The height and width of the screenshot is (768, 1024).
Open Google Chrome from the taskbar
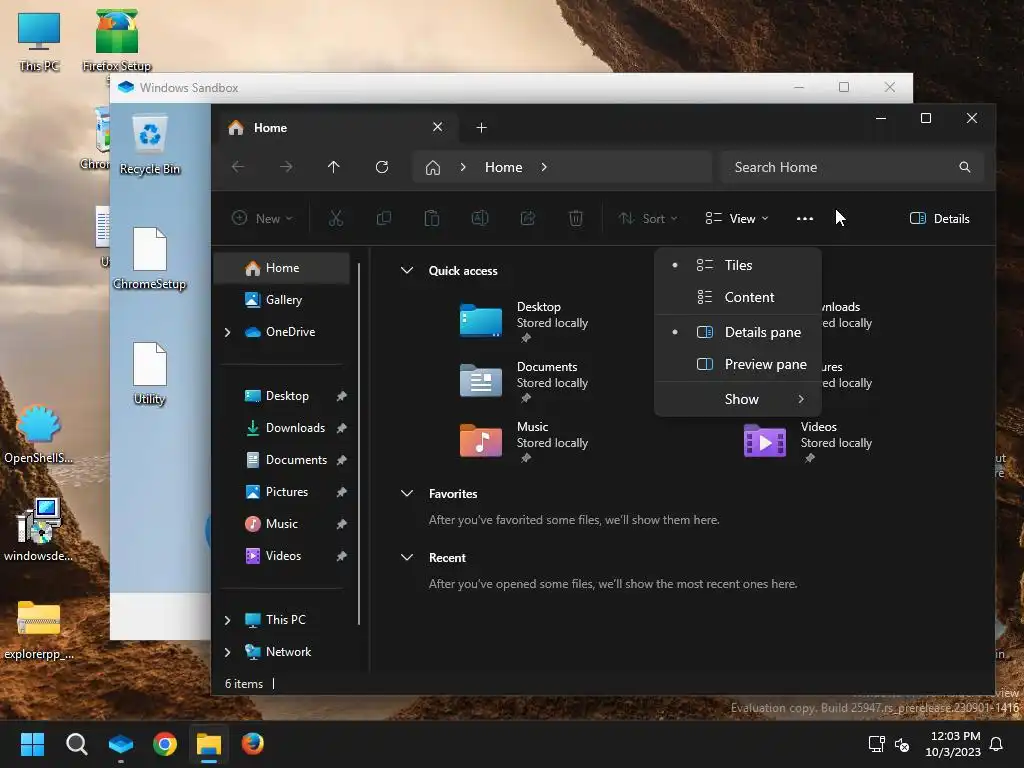click(165, 744)
